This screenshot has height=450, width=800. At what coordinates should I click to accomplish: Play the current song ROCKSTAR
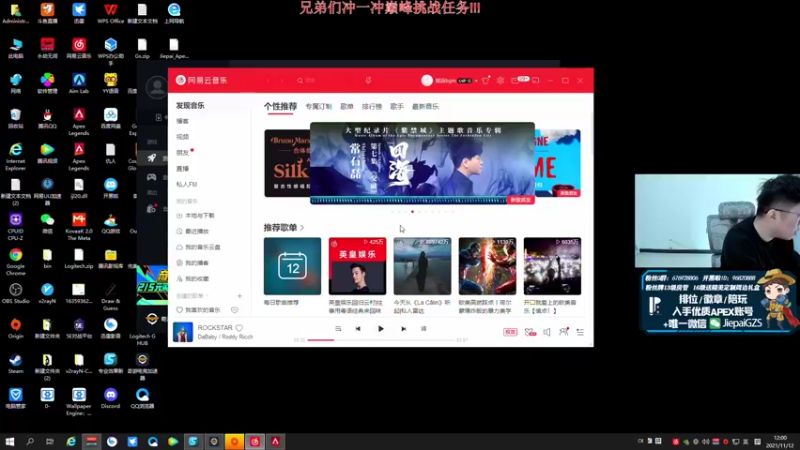(x=381, y=329)
